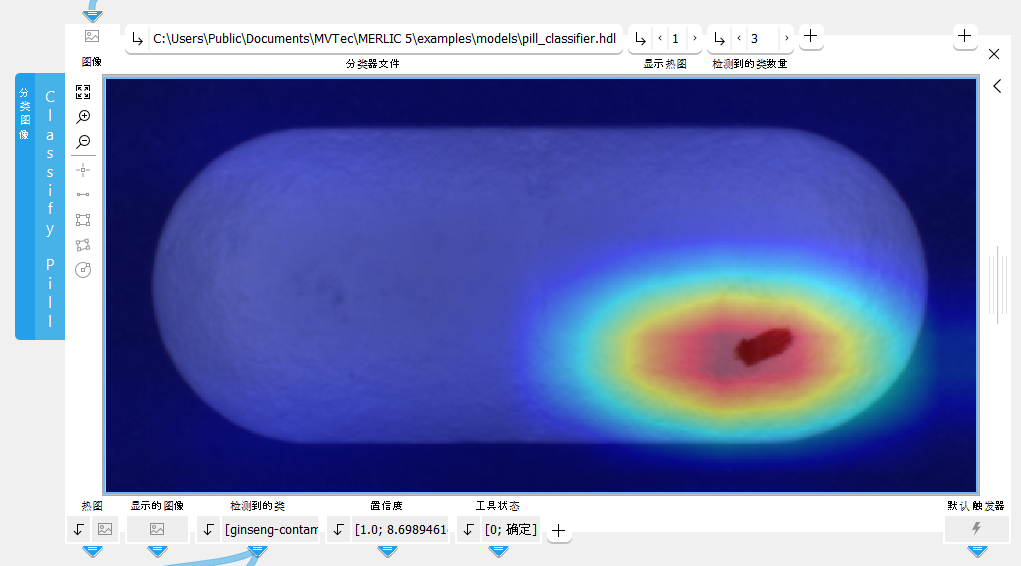Click the plus button next to 工具状态
Image resolution: width=1021 pixels, height=566 pixels.
[x=559, y=530]
